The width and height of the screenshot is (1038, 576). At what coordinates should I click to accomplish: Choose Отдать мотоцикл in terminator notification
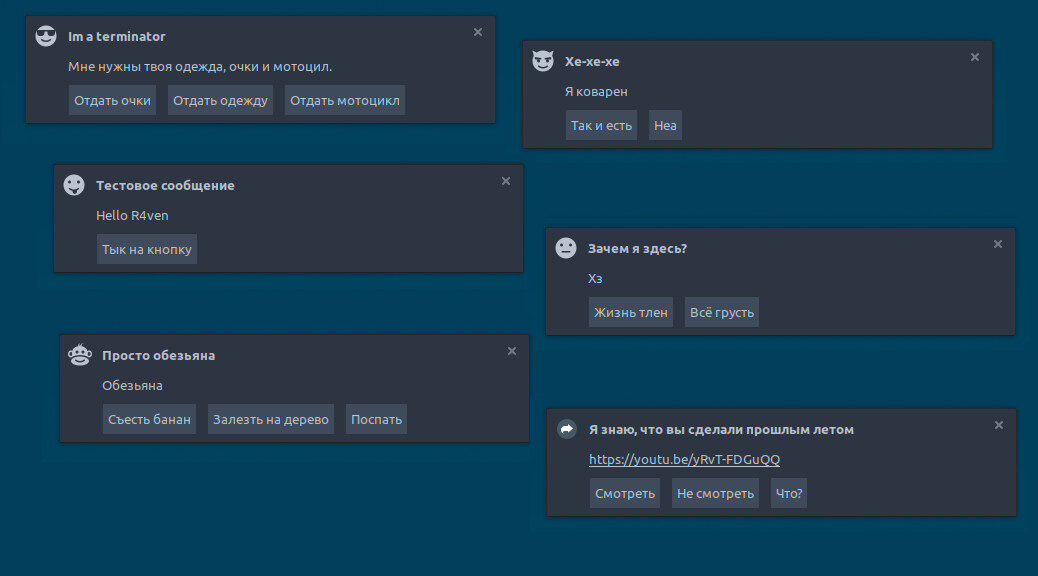[x=345, y=100]
